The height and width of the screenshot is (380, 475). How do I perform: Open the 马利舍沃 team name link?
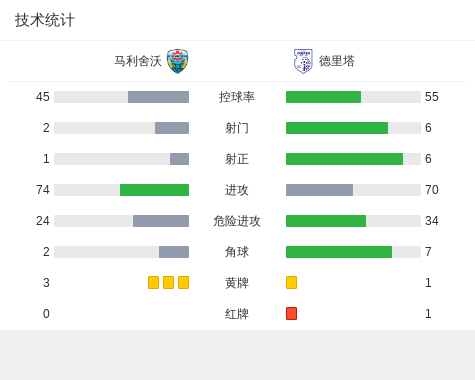click(x=138, y=61)
